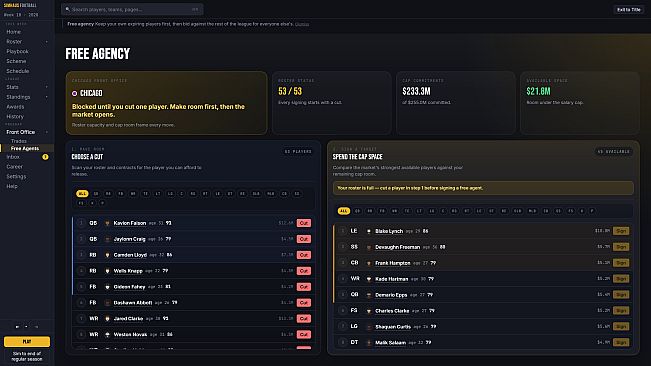Screen dimensions: 651x366
Task: Filter free agents by P position
Action: pyautogui.click(x=592, y=211)
